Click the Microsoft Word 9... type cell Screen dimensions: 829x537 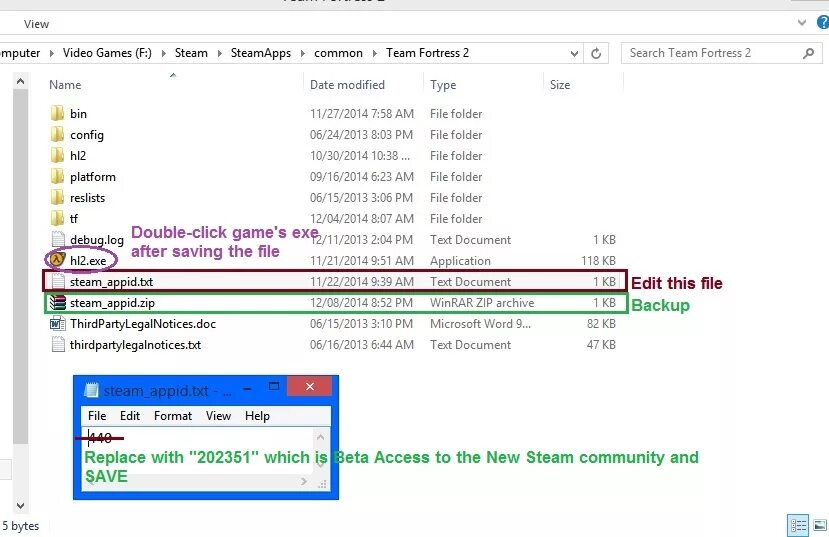480,324
